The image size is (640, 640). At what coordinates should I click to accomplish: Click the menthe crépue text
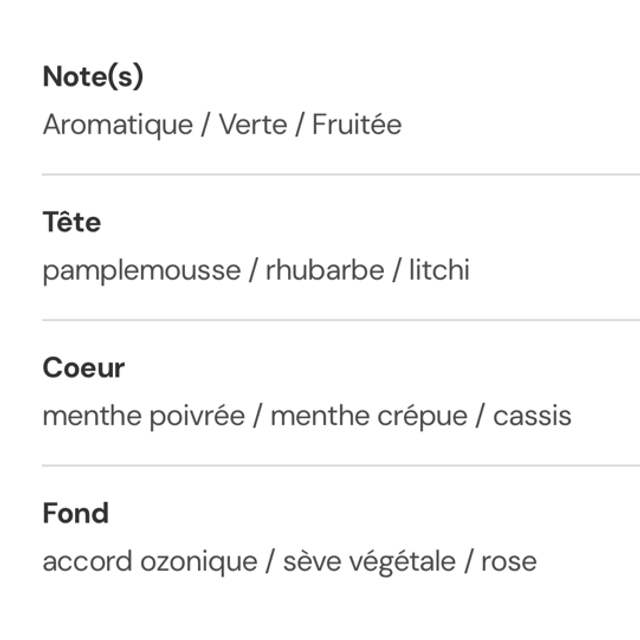[x=368, y=416]
